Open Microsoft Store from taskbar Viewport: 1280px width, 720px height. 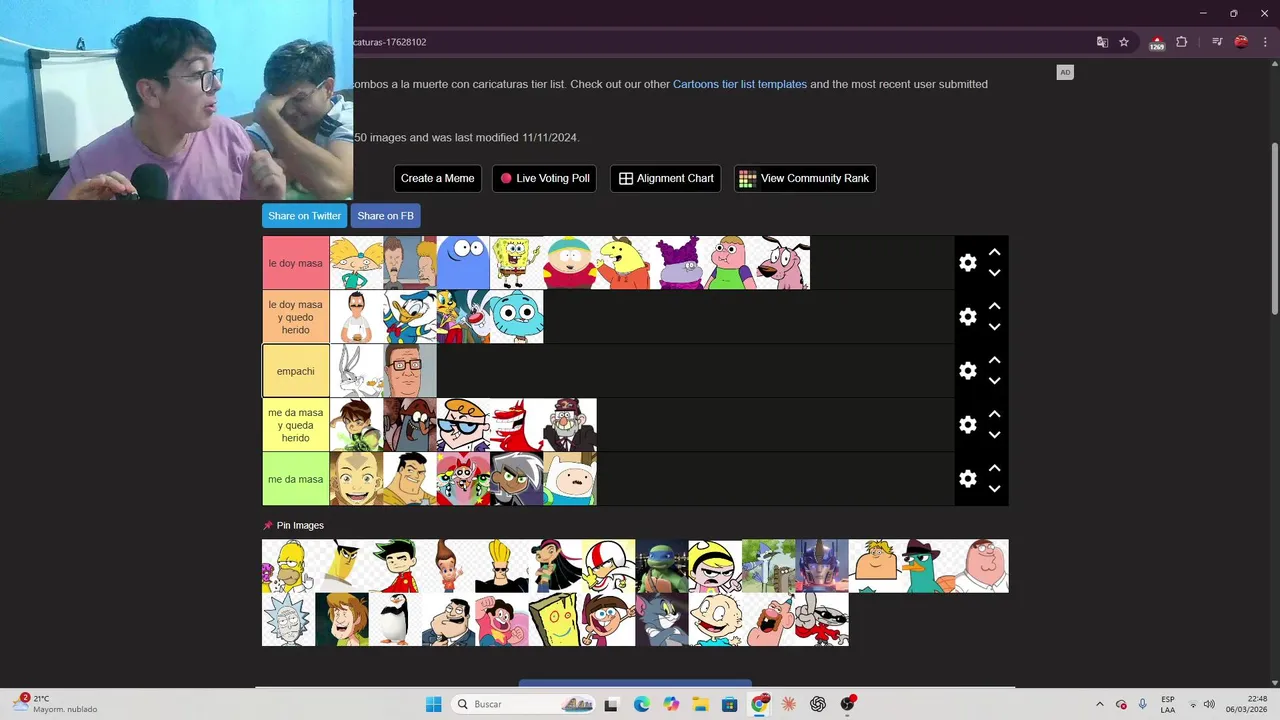pos(730,704)
